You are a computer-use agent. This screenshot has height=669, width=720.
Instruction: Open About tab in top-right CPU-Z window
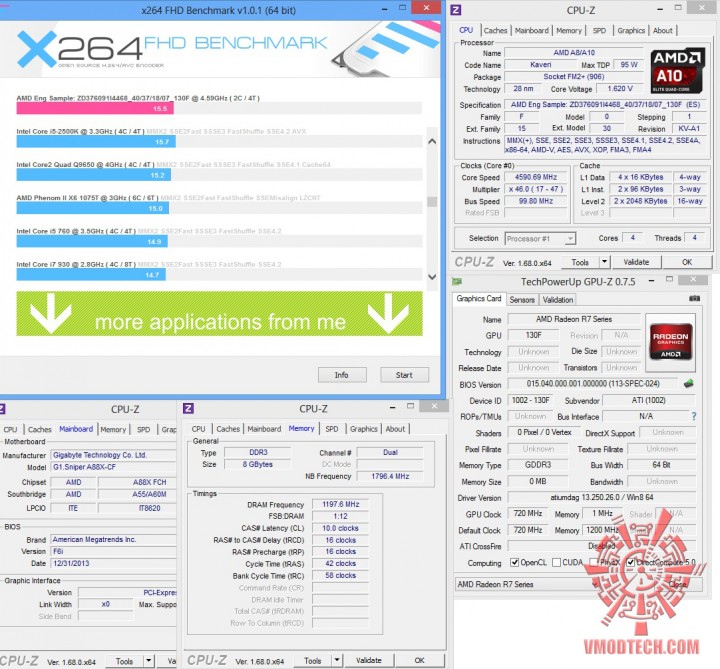click(663, 30)
